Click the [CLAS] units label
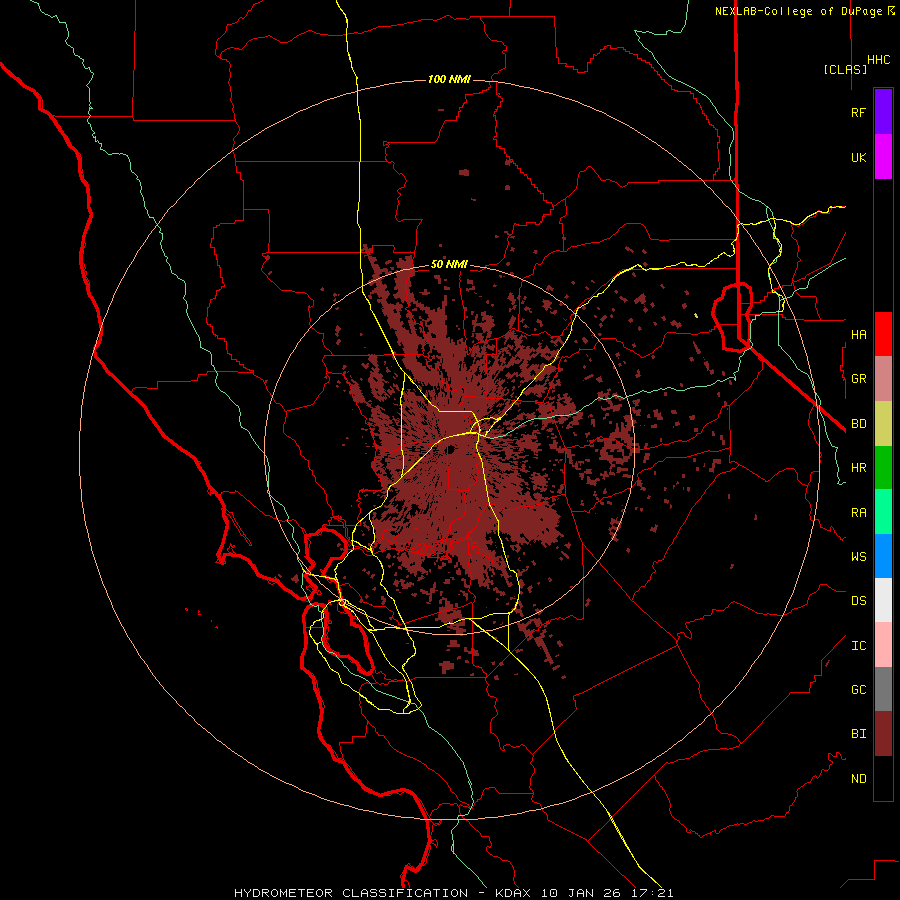900x900 pixels. pyautogui.click(x=845, y=69)
